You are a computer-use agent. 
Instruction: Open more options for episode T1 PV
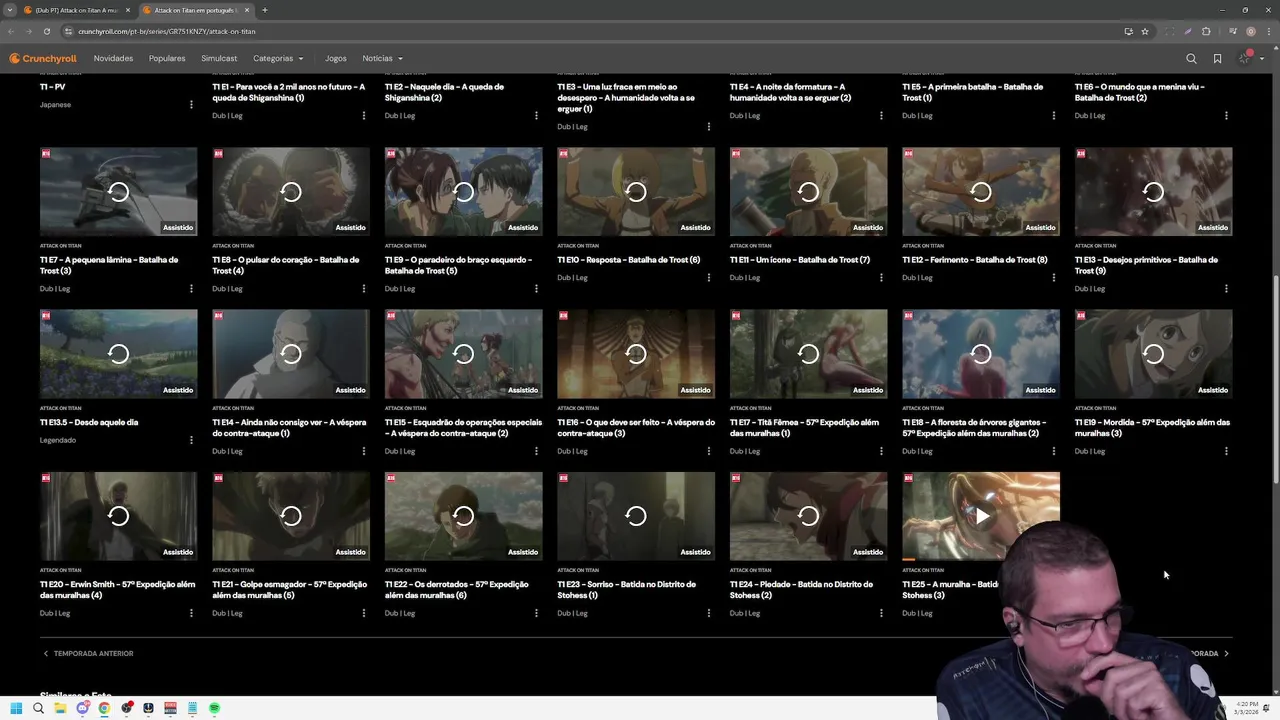pyautogui.click(x=191, y=104)
